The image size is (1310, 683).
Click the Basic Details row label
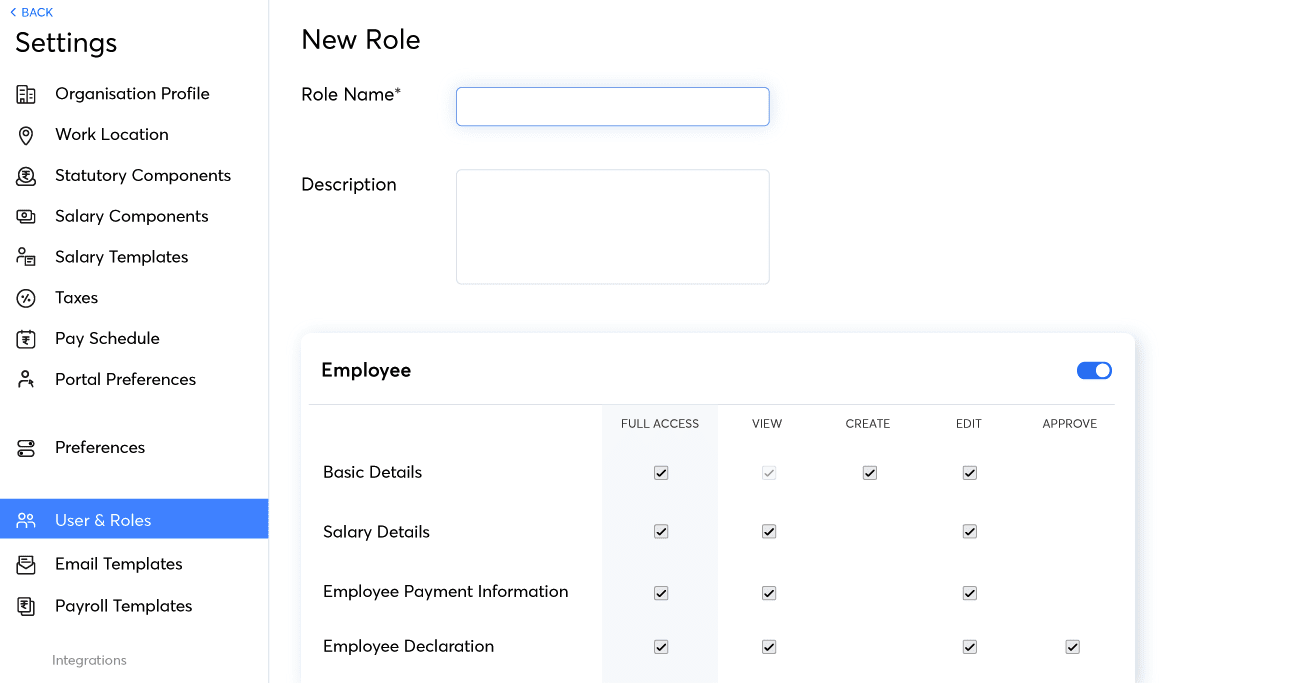point(372,472)
